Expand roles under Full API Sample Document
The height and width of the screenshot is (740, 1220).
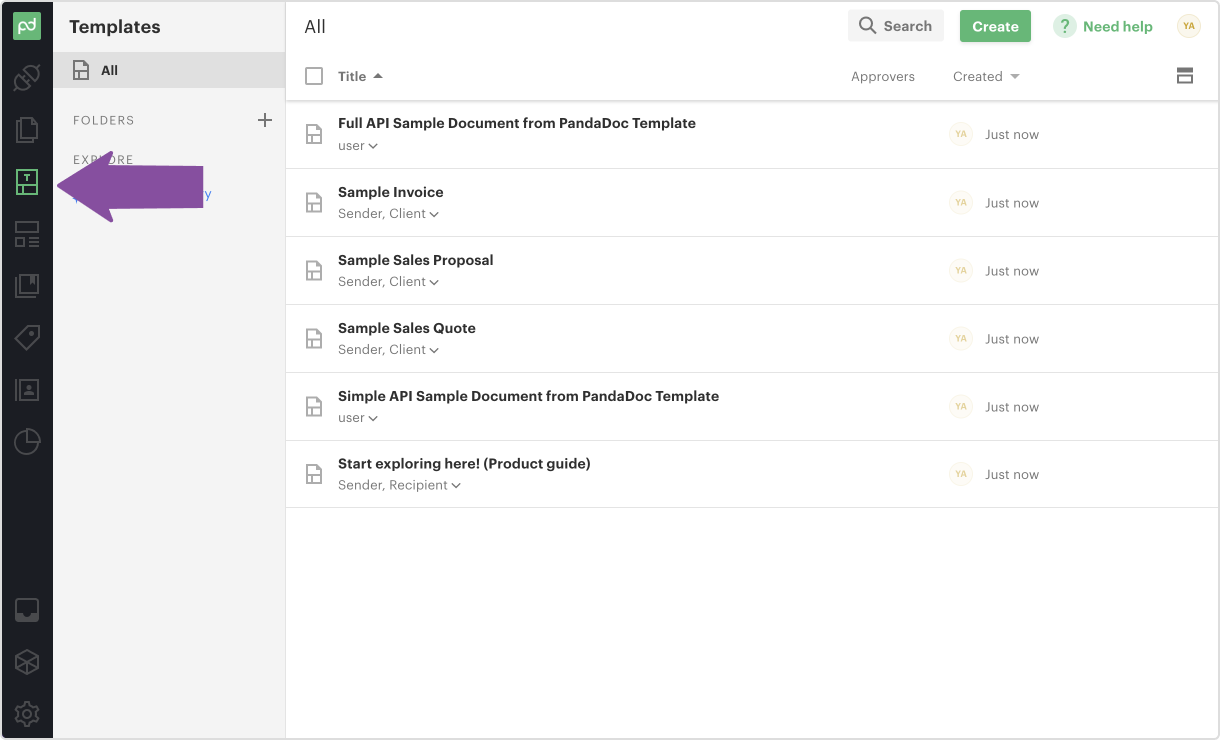[358, 146]
